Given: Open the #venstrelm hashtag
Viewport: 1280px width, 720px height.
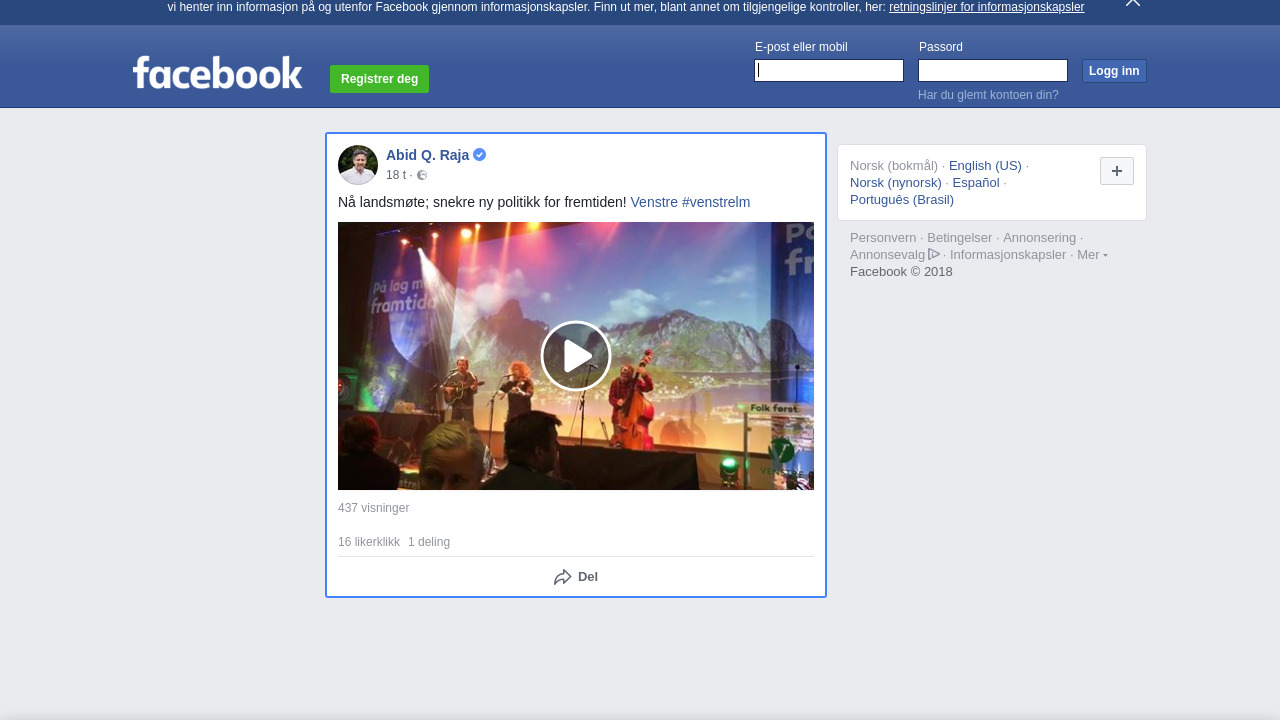Looking at the screenshot, I should (716, 202).
